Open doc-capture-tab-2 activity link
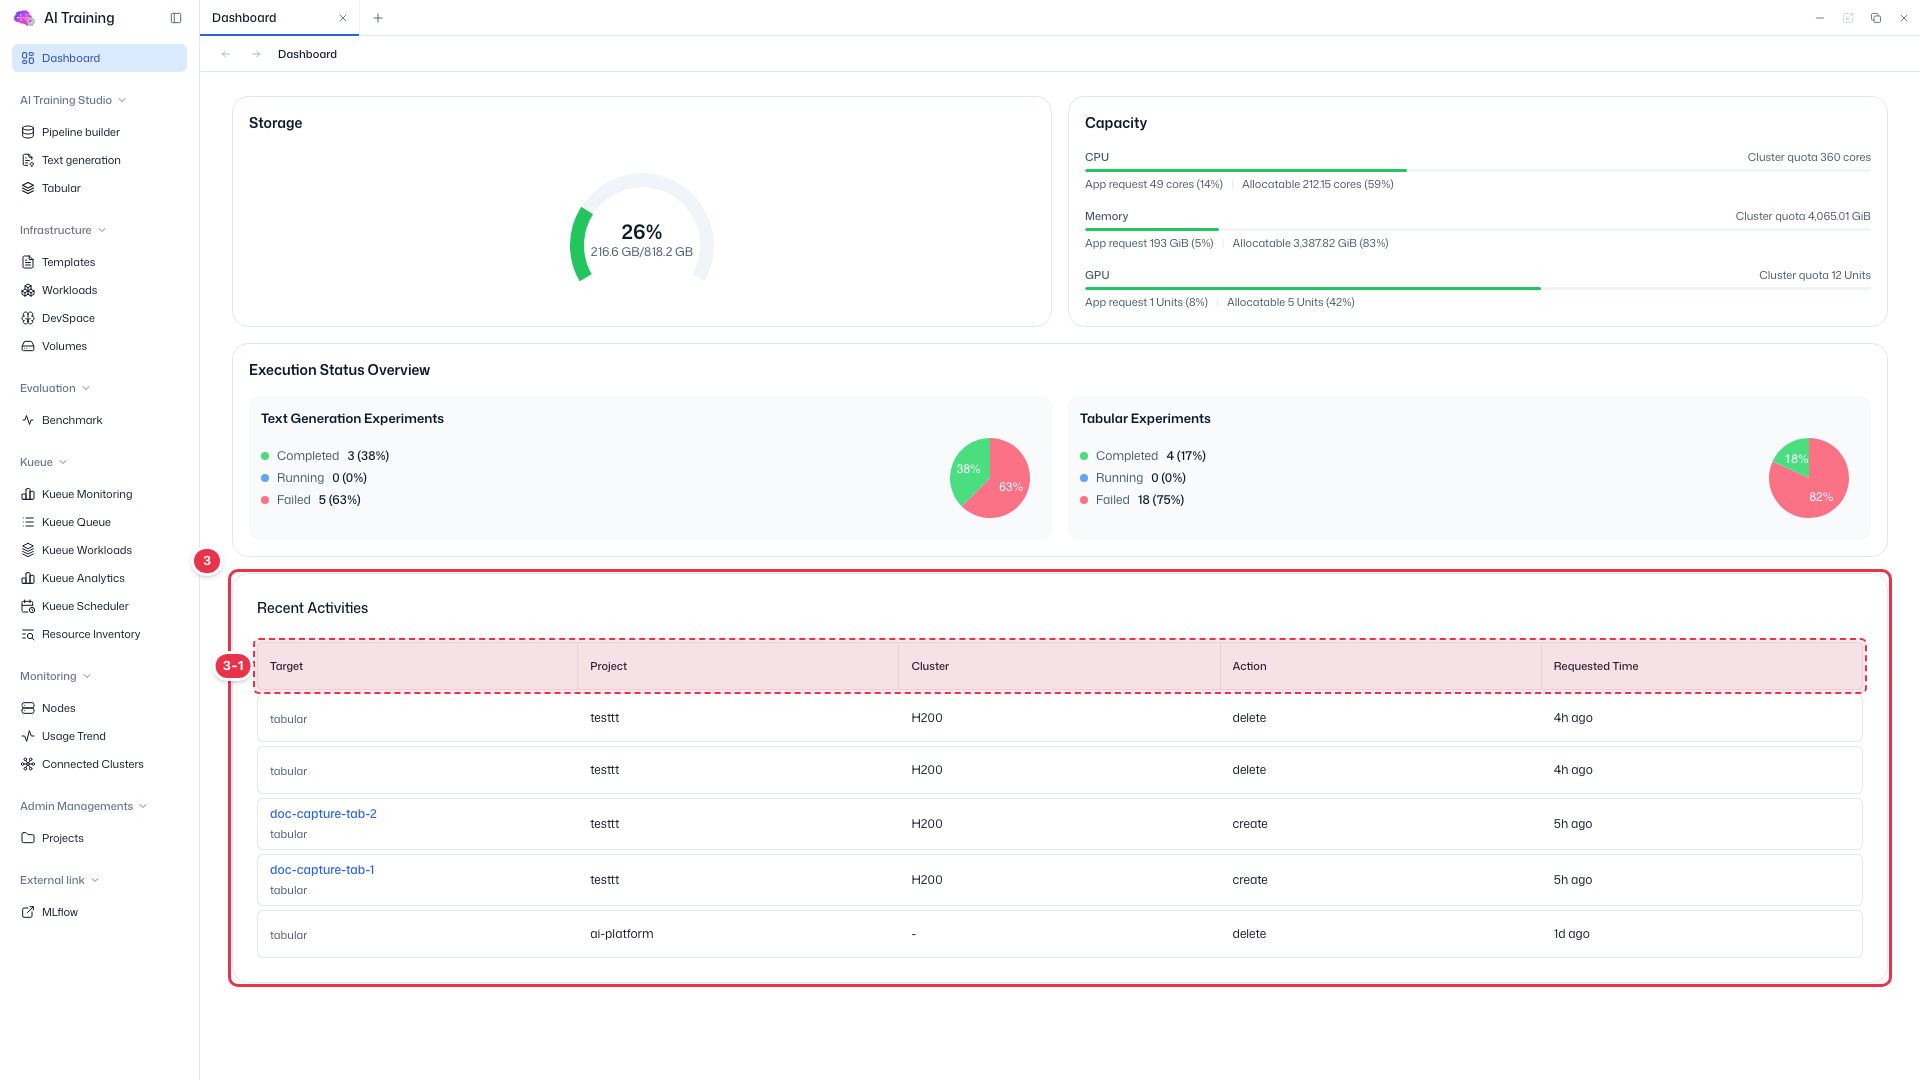 click(x=323, y=814)
